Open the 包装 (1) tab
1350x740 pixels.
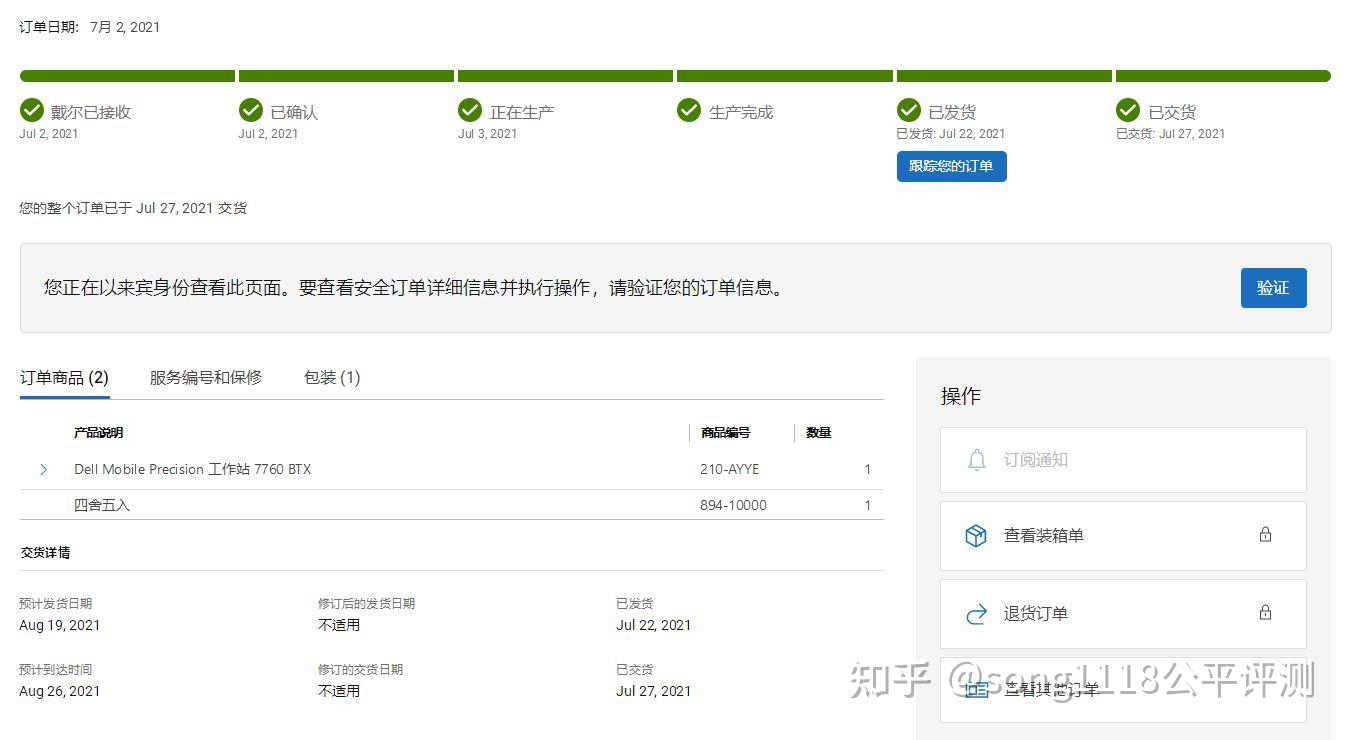pyautogui.click(x=332, y=377)
